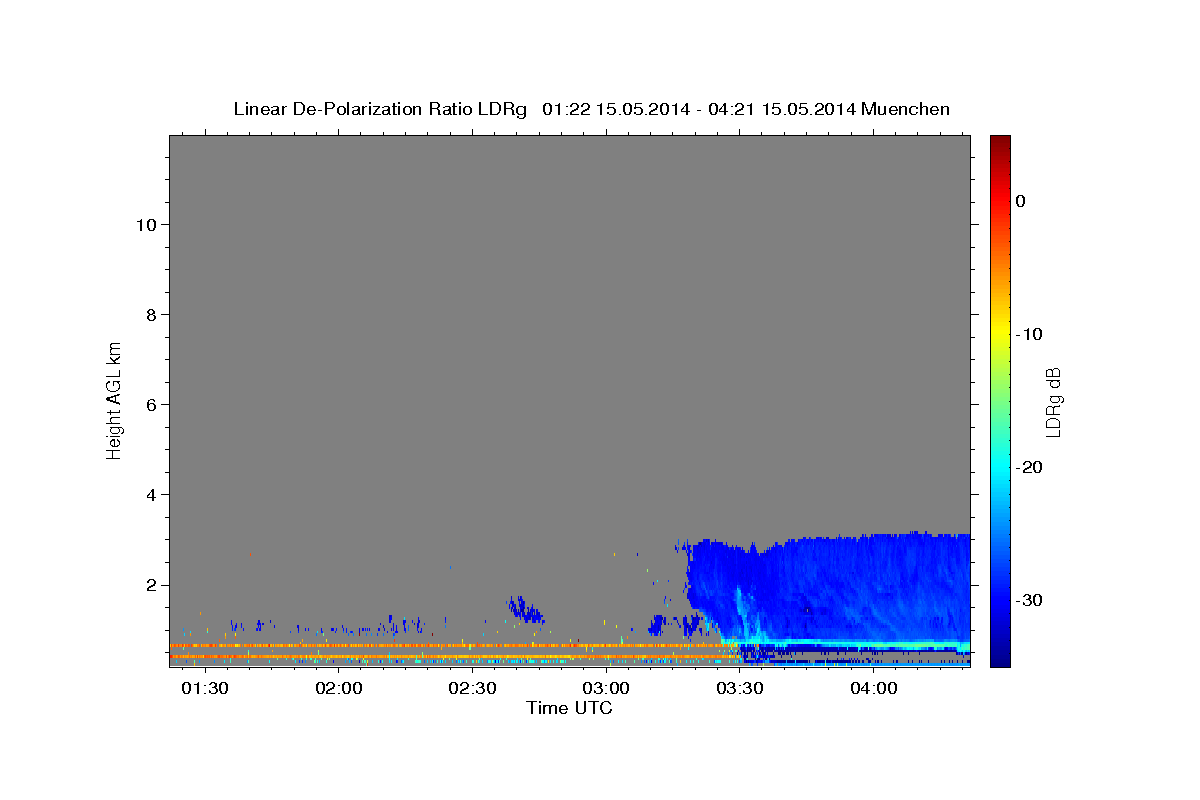This screenshot has width=1200, height=800.
Task: Click the dark red top of the colorbar
Action: tap(1000, 141)
